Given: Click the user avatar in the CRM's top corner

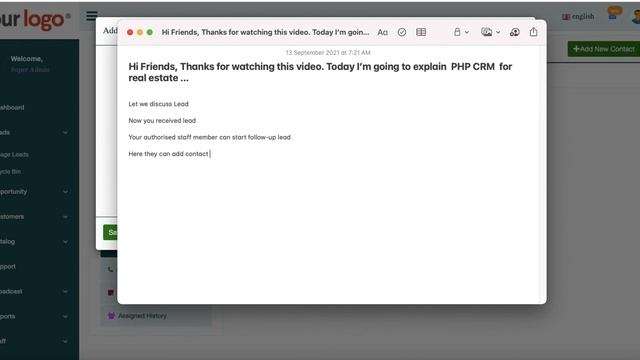Looking at the screenshot, I should click(636, 16).
